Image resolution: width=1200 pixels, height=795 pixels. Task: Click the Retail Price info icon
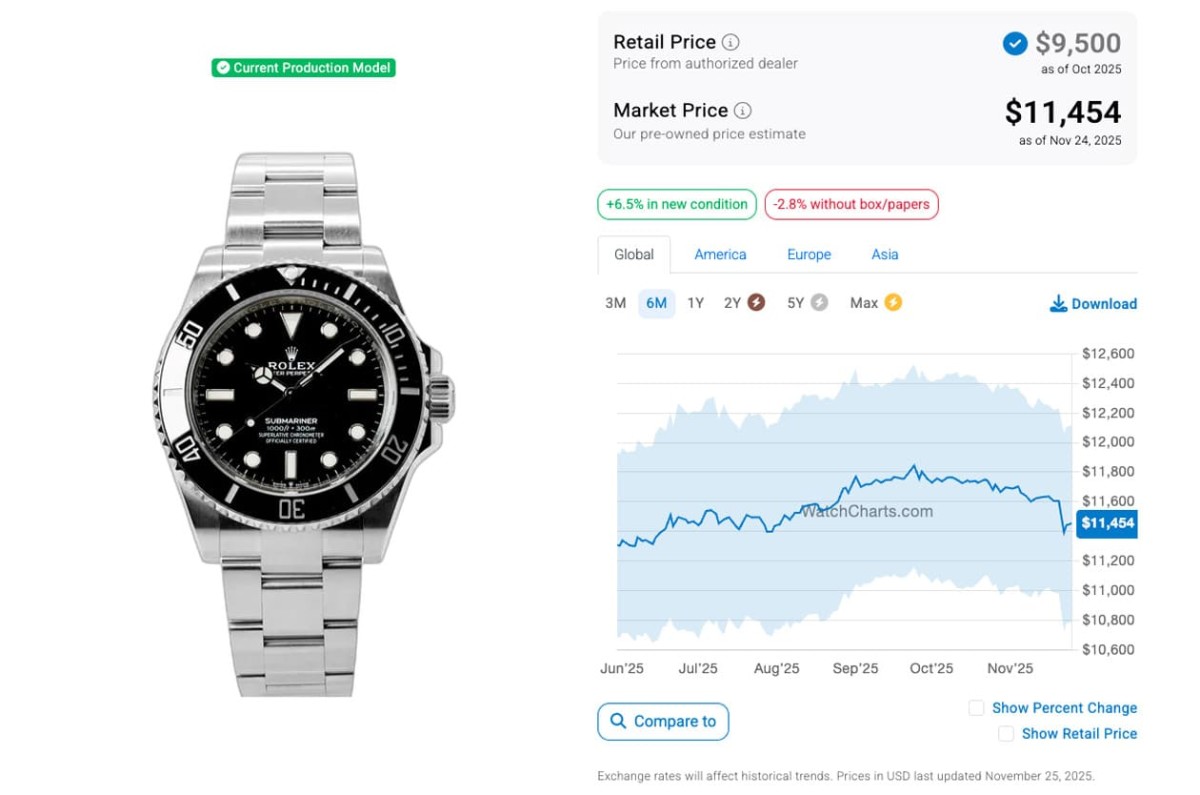pyautogui.click(x=731, y=42)
